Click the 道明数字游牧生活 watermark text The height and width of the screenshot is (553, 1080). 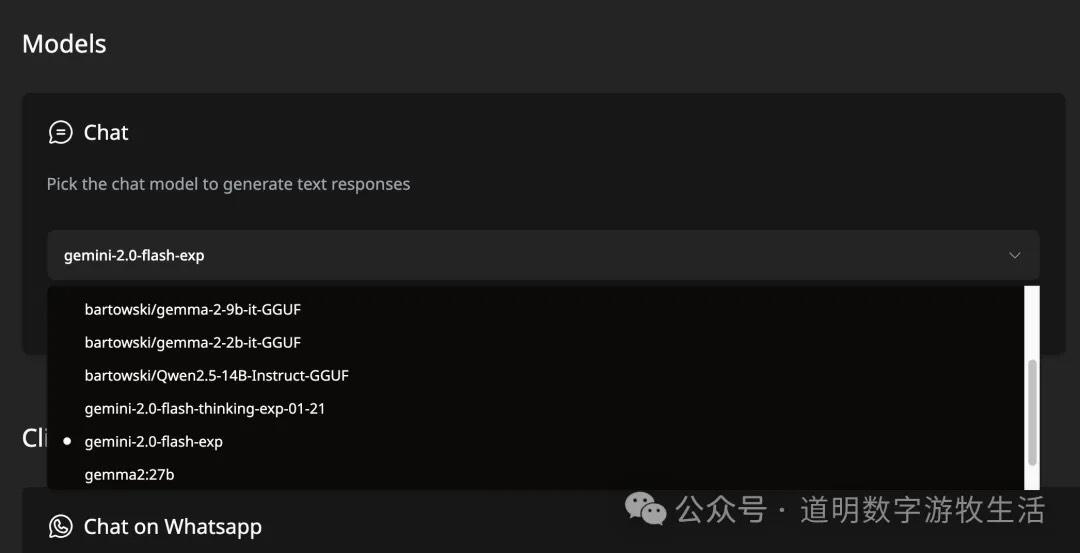[922, 510]
